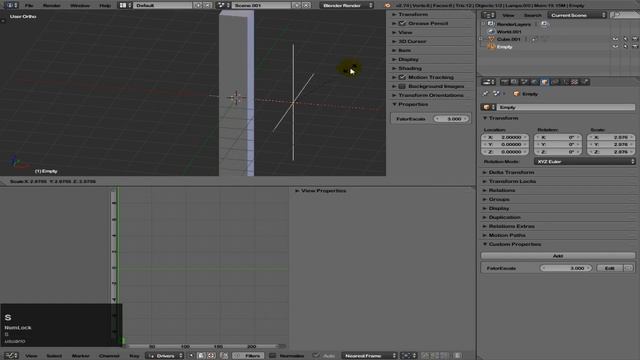Adjust the FatorEscala slider in 3D sidebar
Image resolution: width=640 pixels, height=360 pixels.
pyautogui.click(x=451, y=119)
